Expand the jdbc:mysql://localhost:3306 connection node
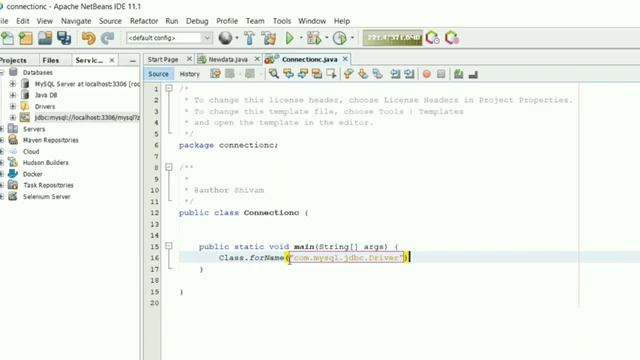Screen dimensions: 640x360 [x=13, y=118]
